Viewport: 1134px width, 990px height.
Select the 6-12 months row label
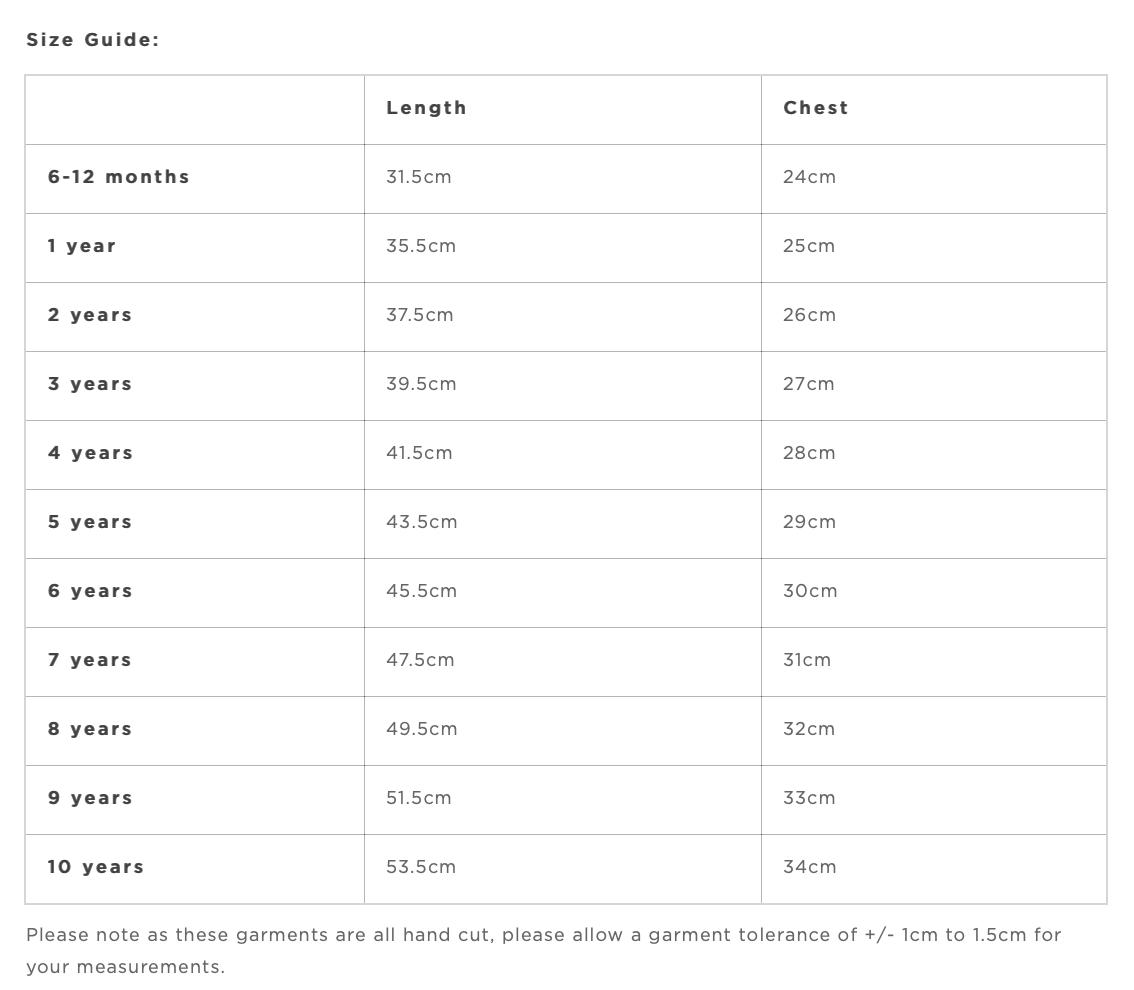coord(118,177)
